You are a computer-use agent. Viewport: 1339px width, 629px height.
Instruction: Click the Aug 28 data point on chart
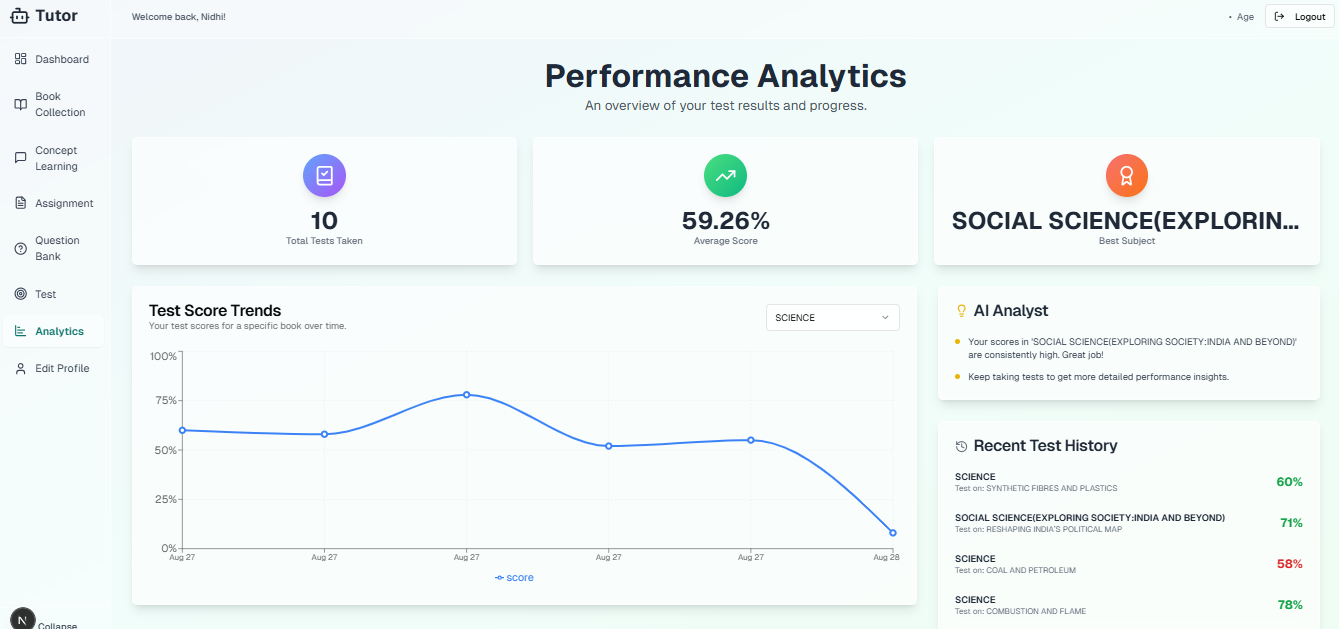click(x=893, y=533)
